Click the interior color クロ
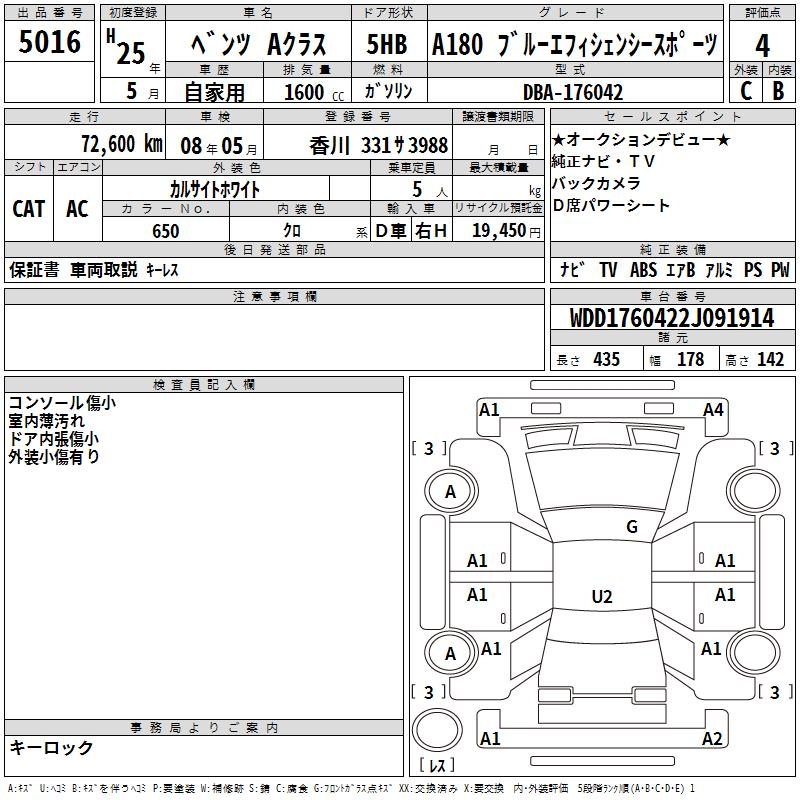This screenshot has height=800, width=800. click(x=292, y=231)
